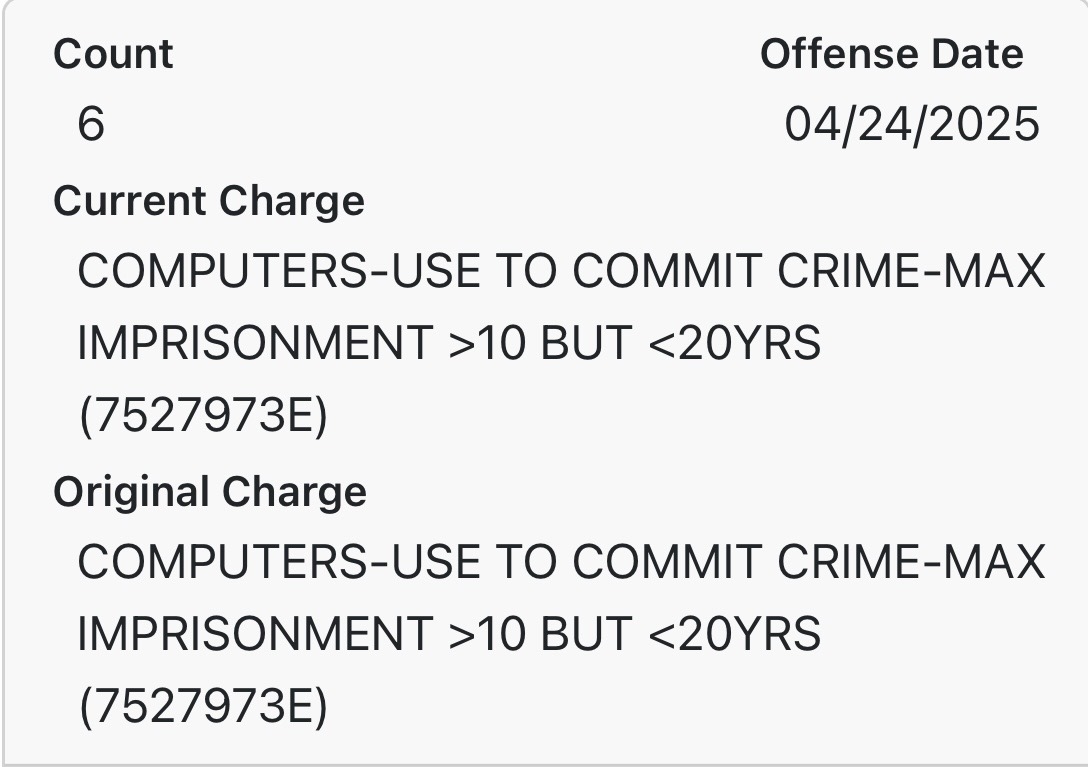Viewport: 1088px width, 767px height.
Task: Click the word BUT under Current Charge
Action: coord(586,343)
